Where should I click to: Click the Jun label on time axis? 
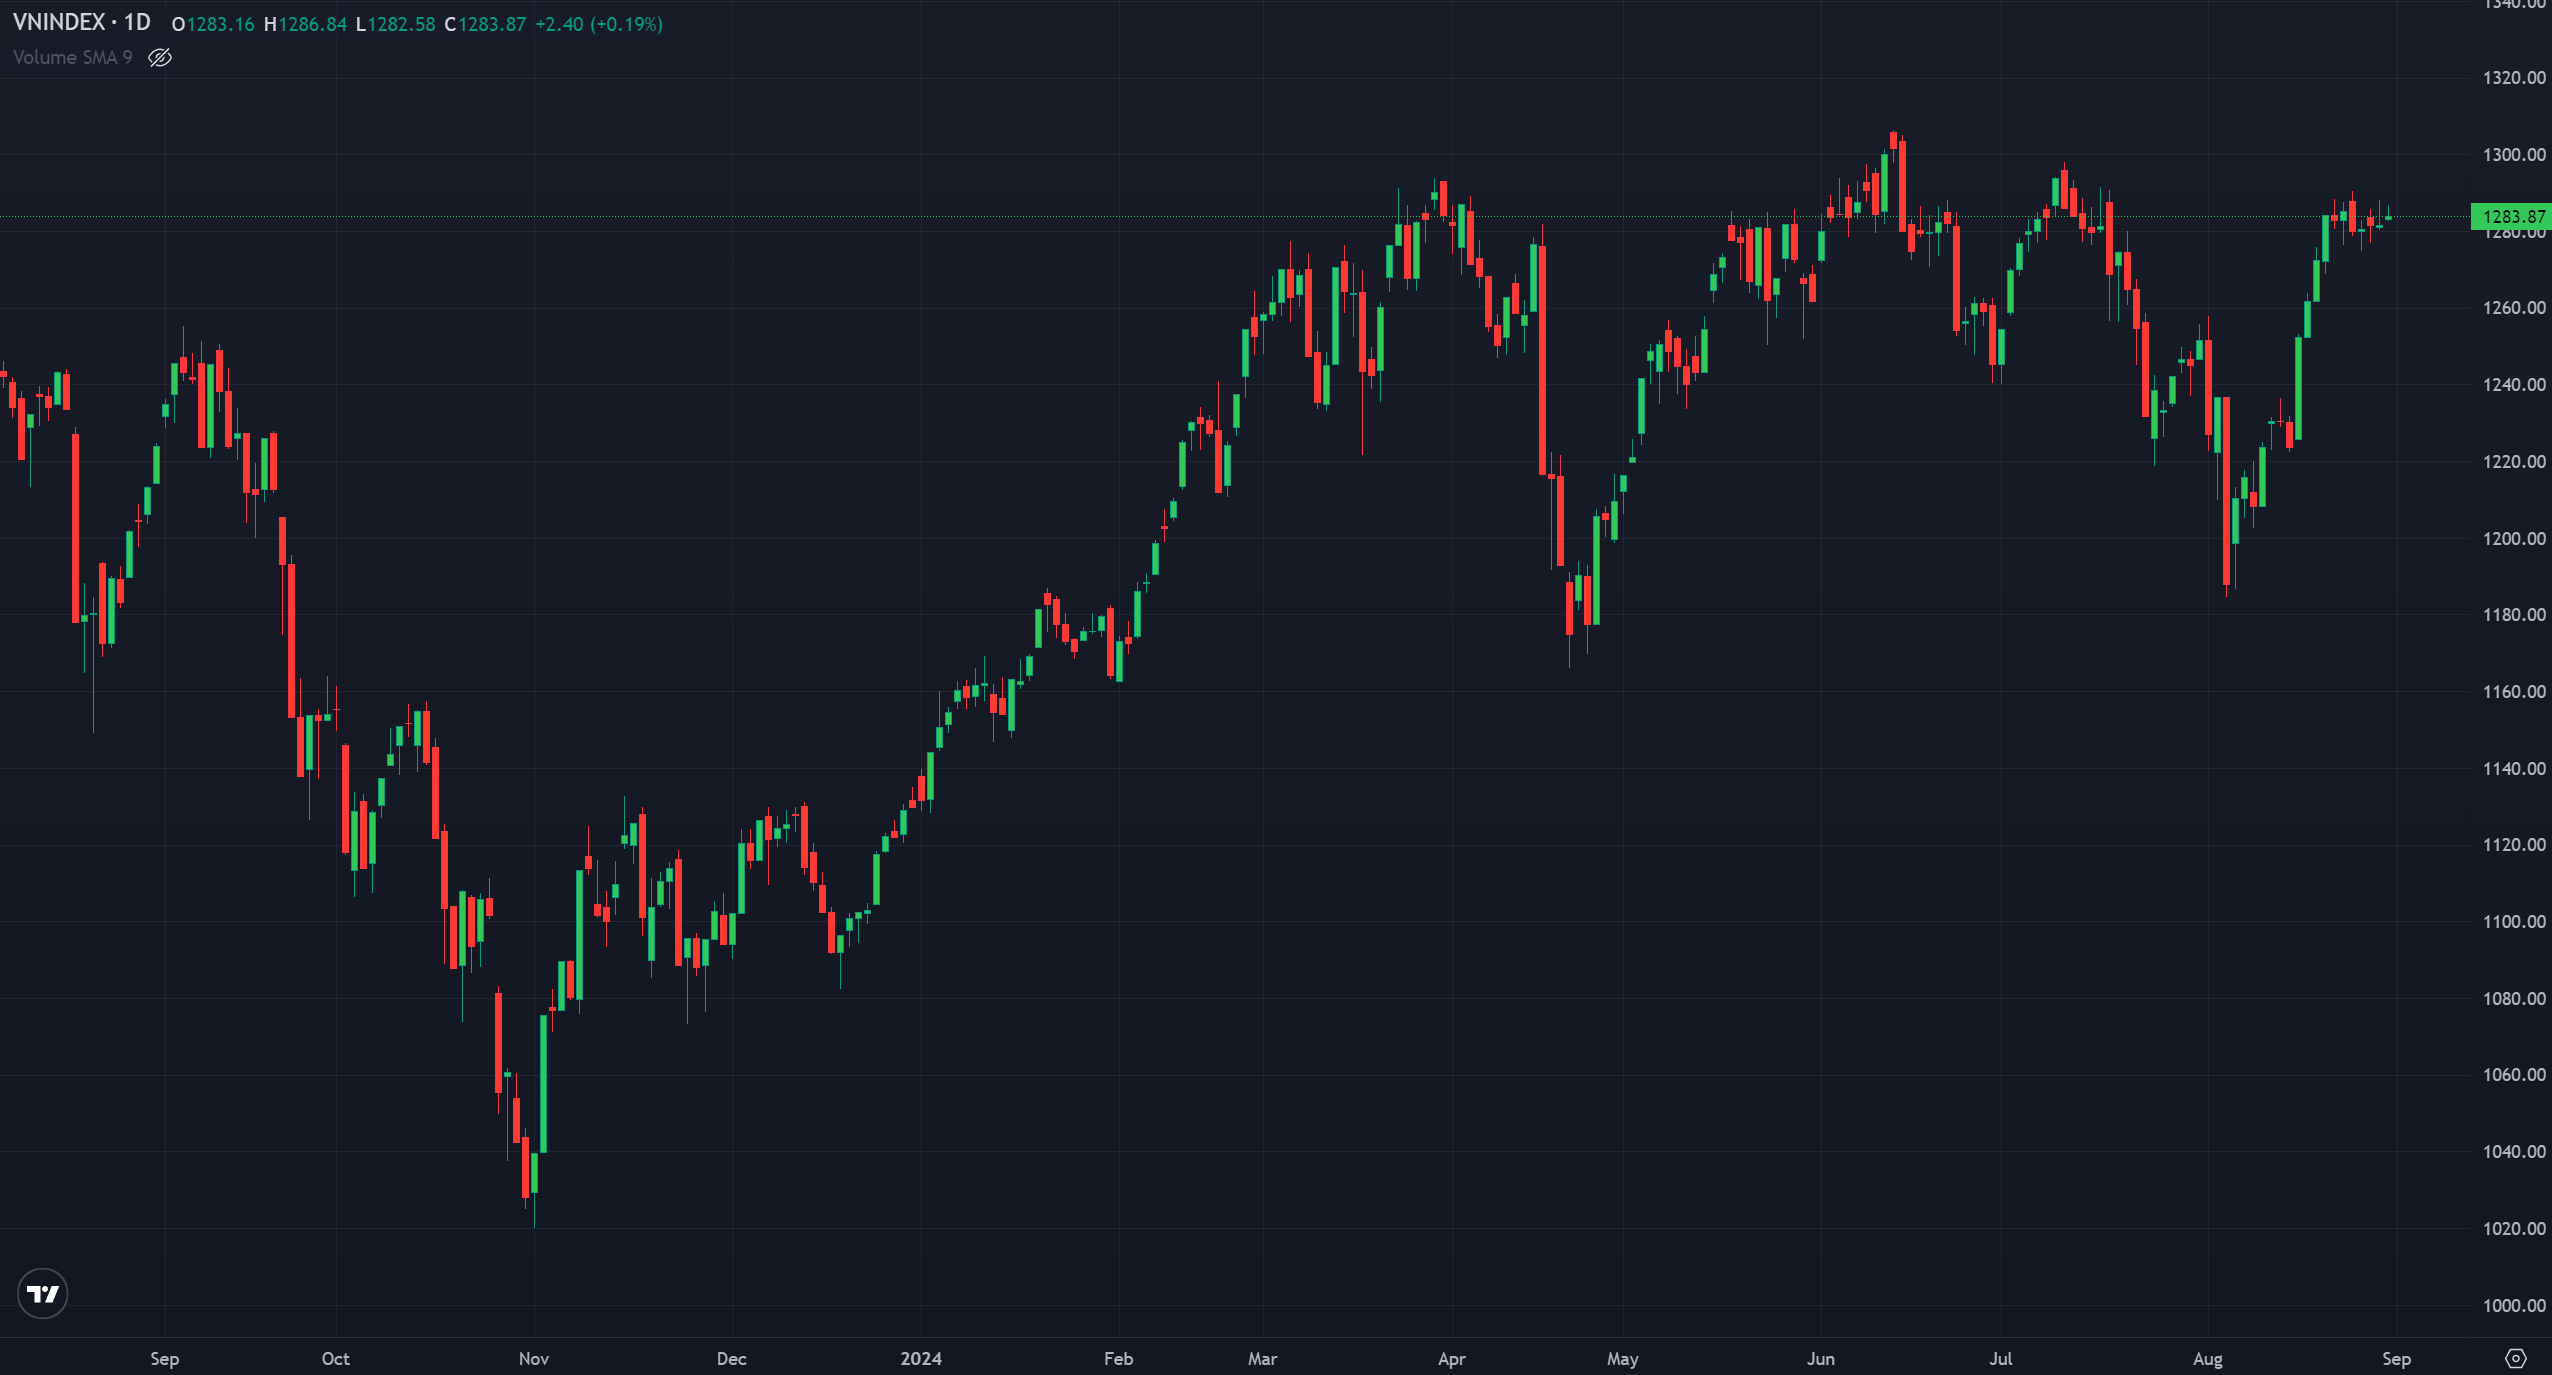[x=1820, y=1358]
